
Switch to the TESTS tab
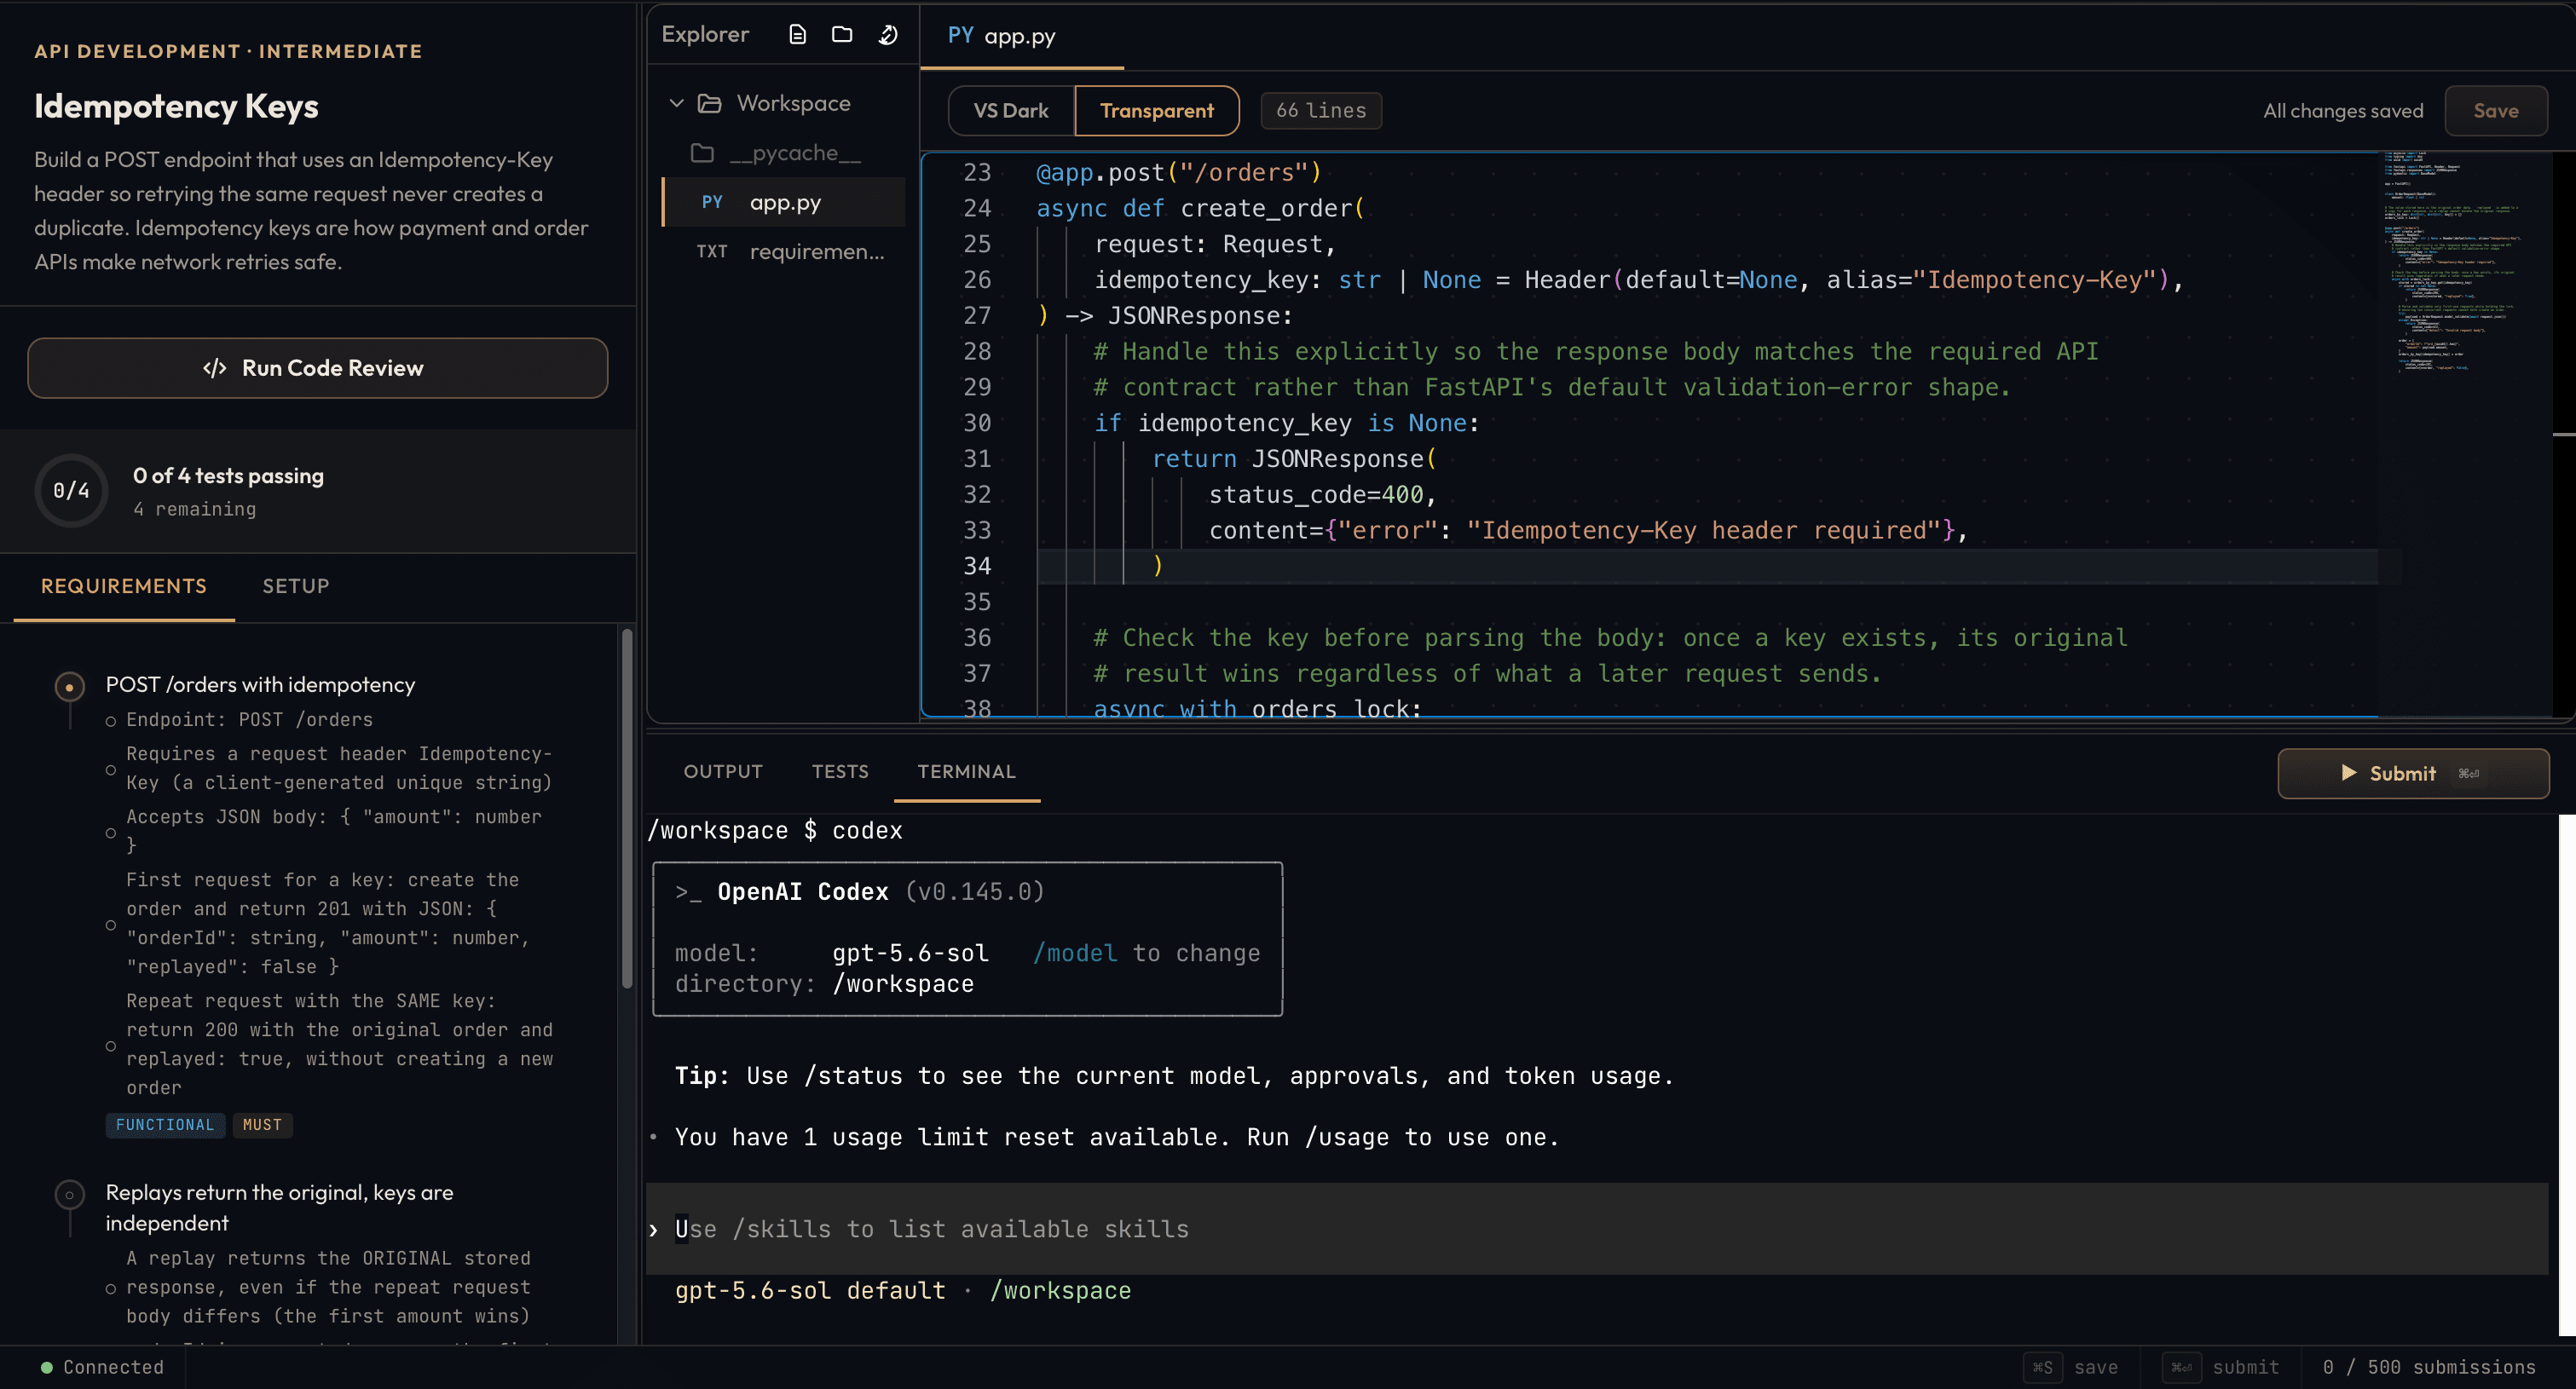point(840,771)
